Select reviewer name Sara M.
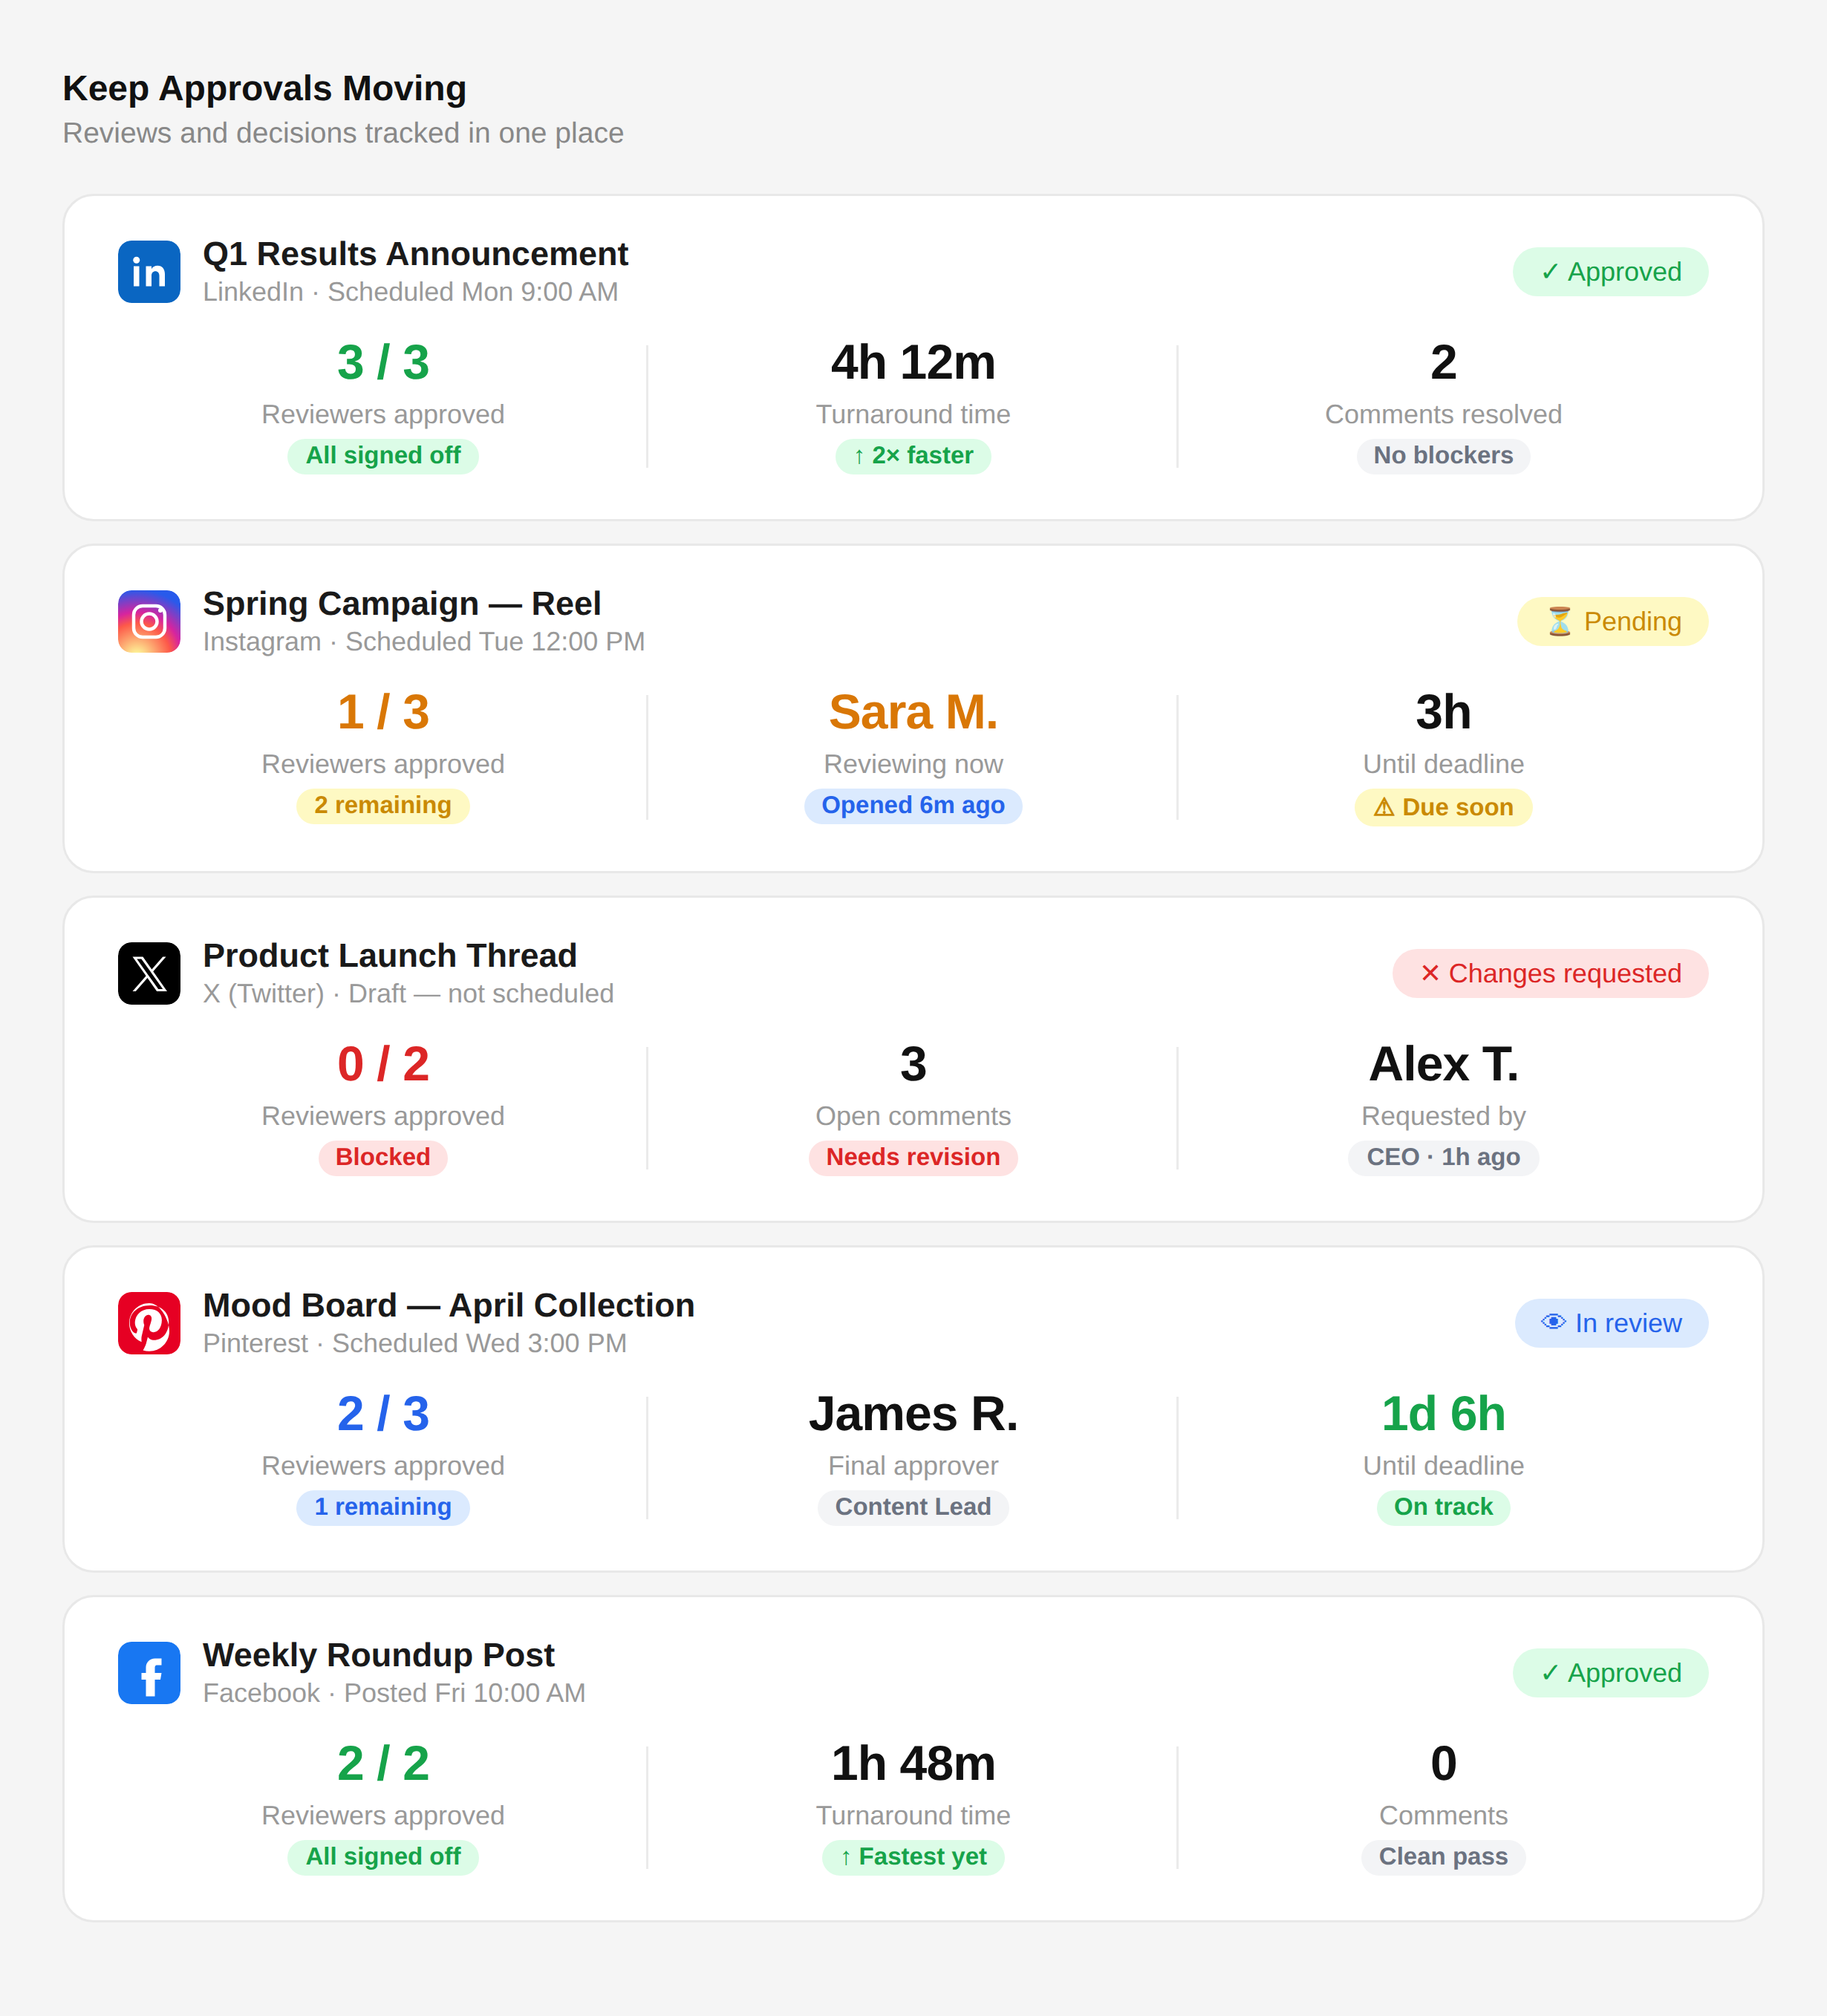 tap(912, 713)
